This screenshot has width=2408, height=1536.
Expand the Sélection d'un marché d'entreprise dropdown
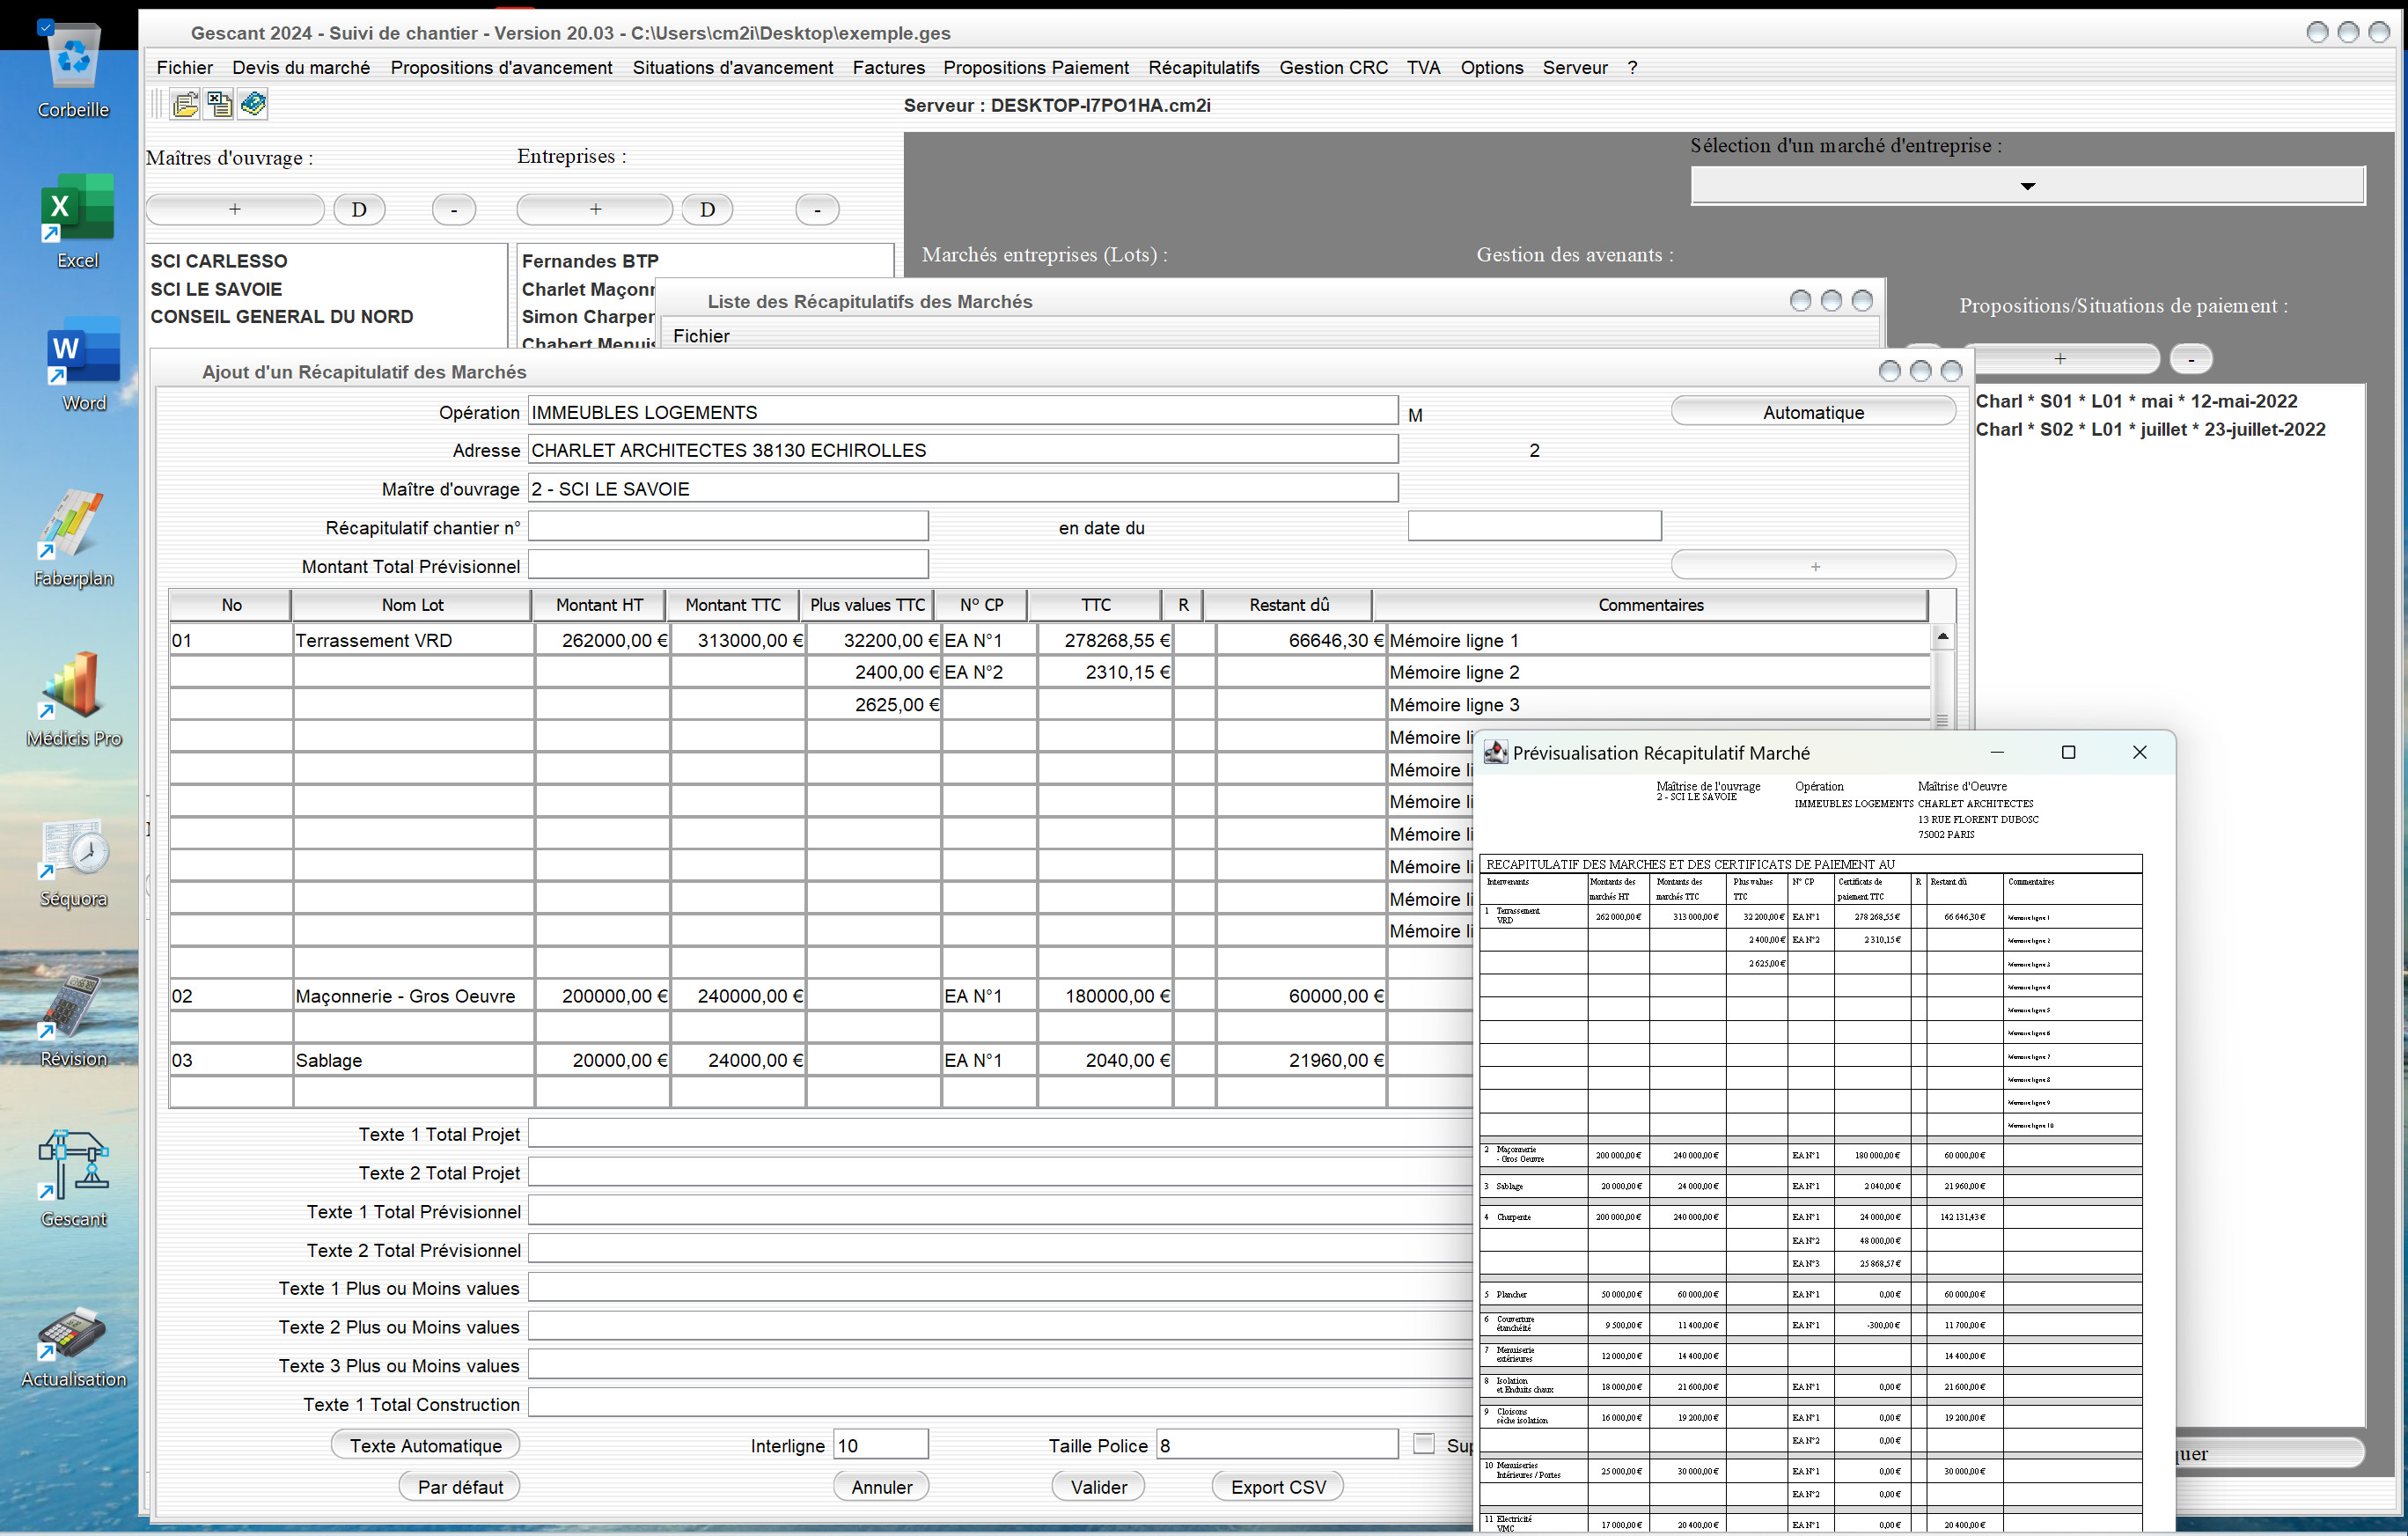(x=2027, y=186)
